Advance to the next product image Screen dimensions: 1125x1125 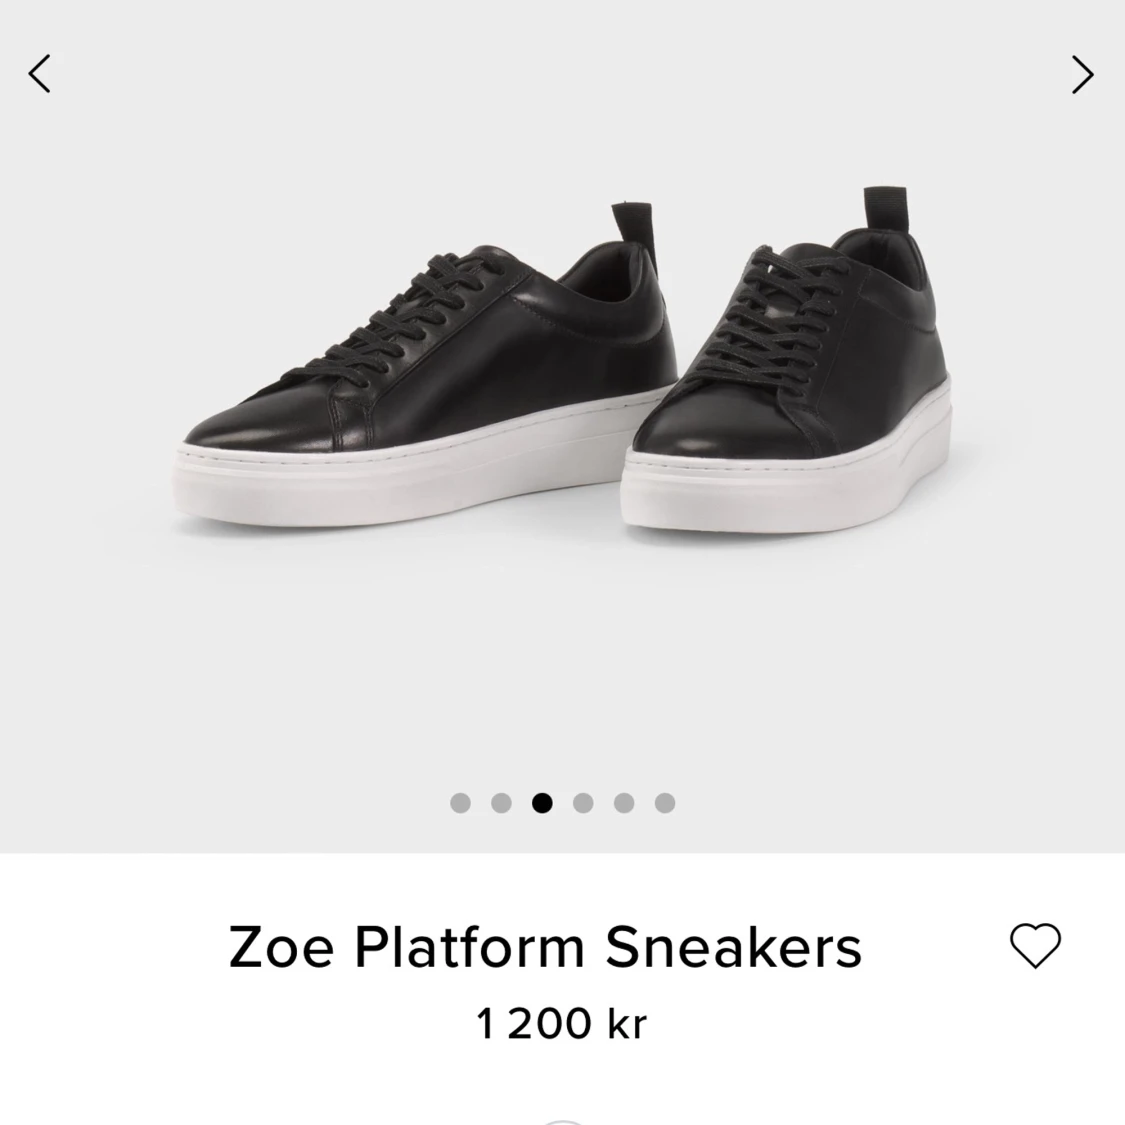[1083, 75]
